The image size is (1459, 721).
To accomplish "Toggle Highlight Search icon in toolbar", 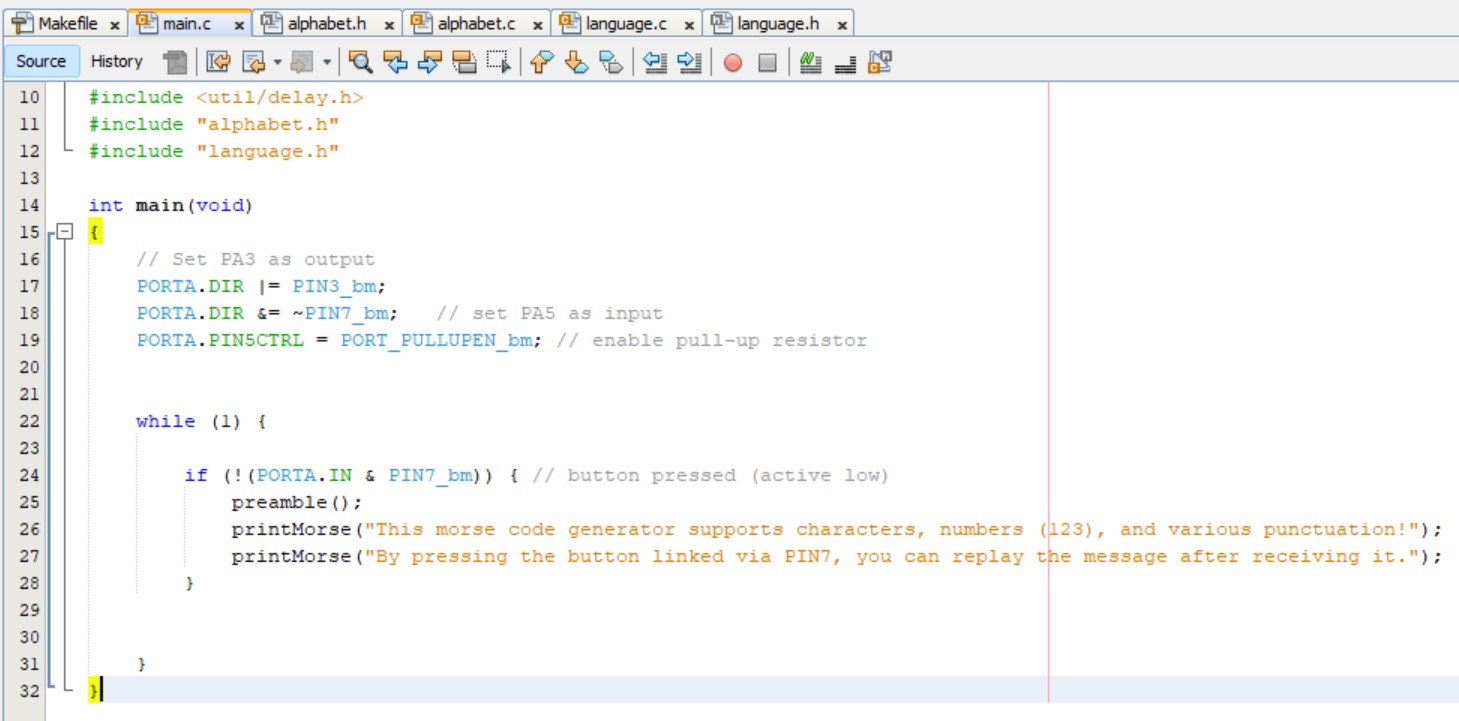I will tap(464, 62).
